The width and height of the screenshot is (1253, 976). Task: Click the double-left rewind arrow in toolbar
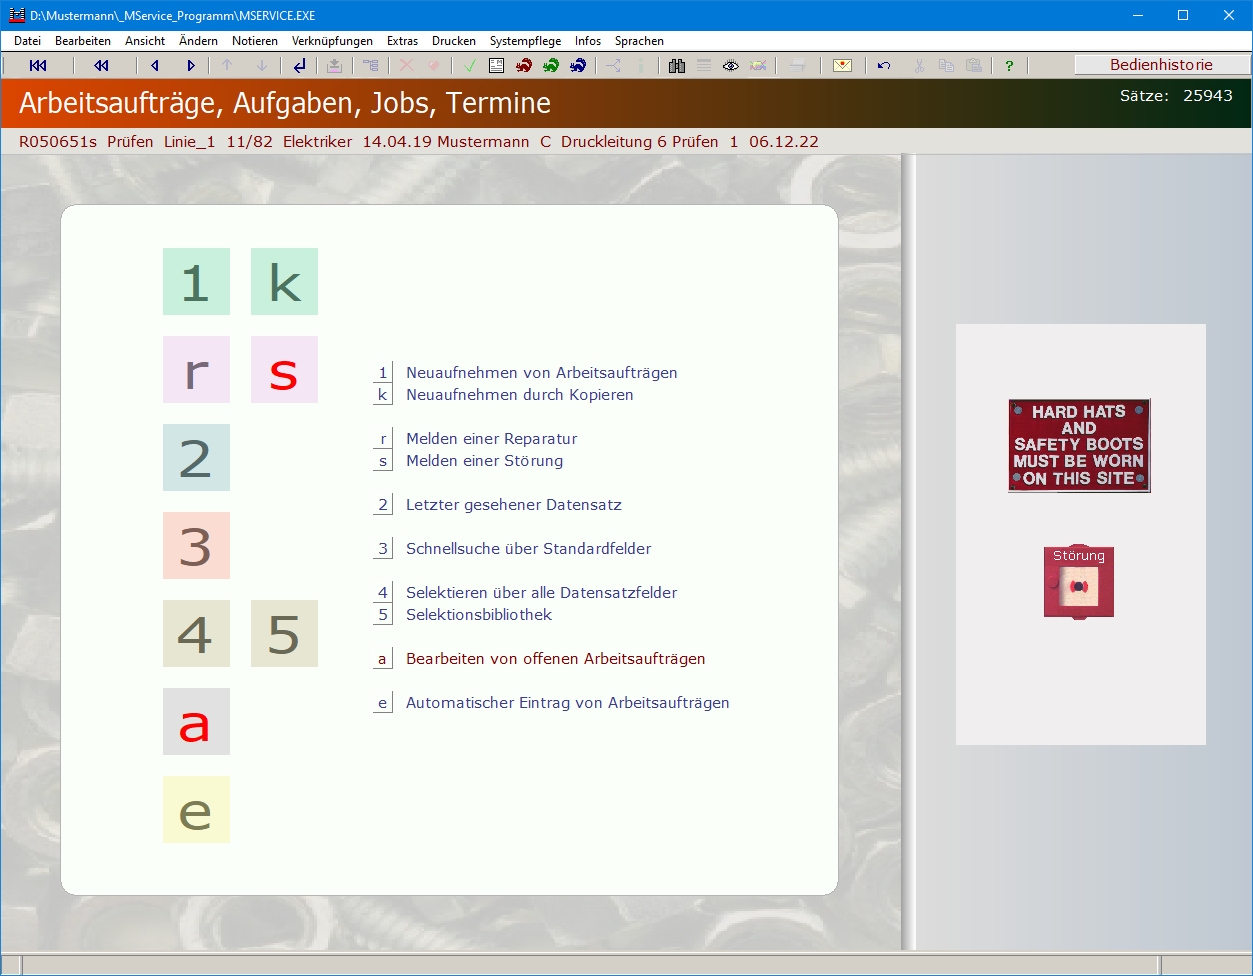click(101, 66)
